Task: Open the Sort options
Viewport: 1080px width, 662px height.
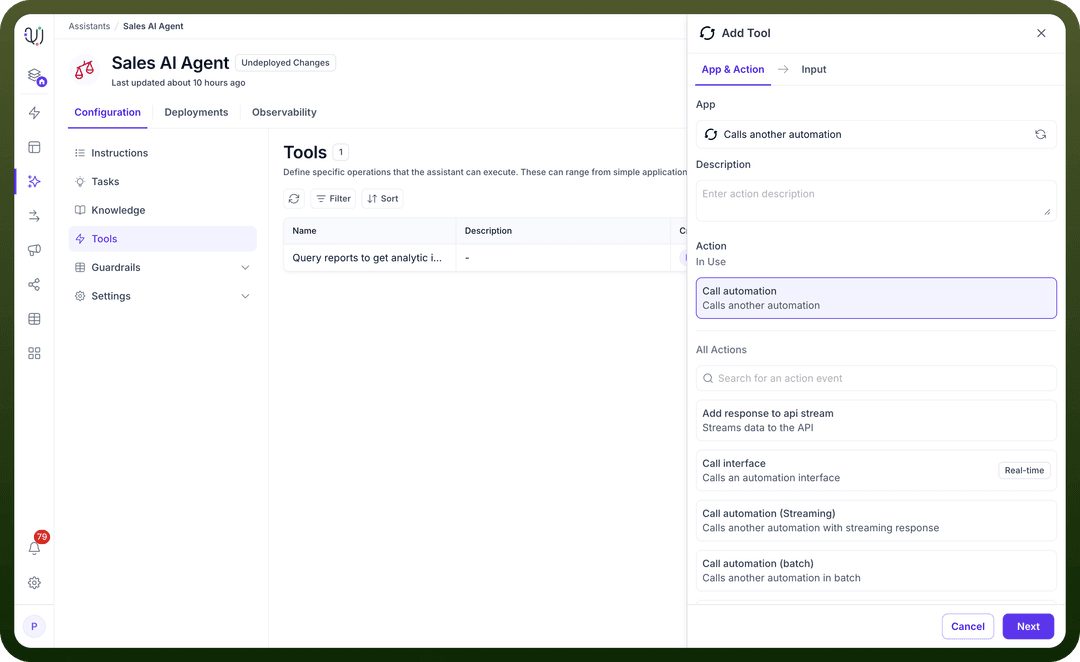Action: coord(382,198)
